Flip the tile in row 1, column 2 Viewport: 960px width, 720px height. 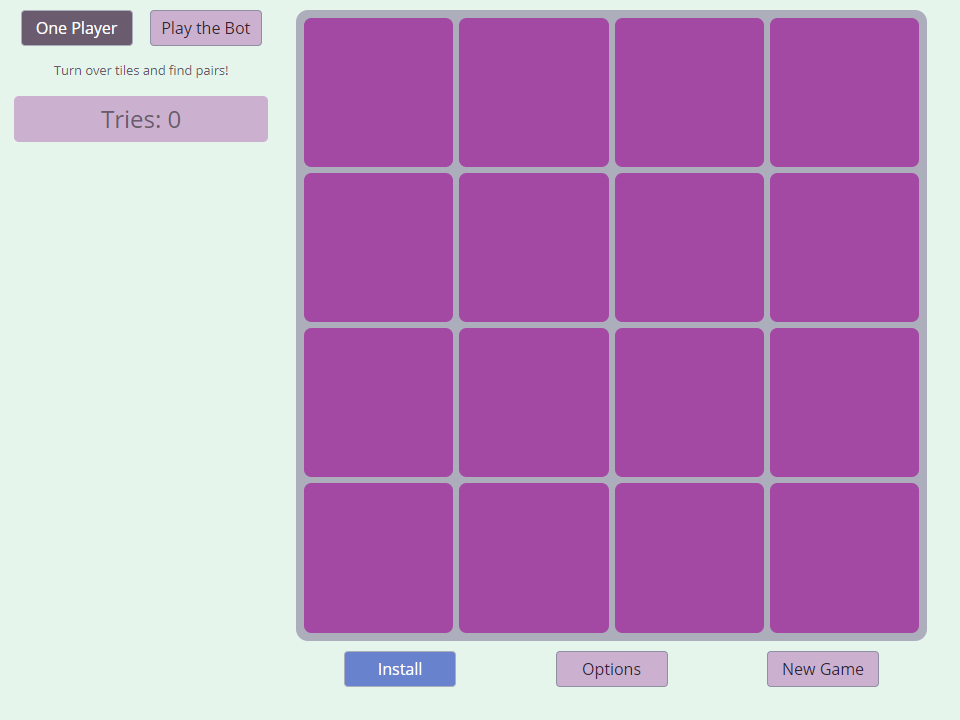(534, 92)
